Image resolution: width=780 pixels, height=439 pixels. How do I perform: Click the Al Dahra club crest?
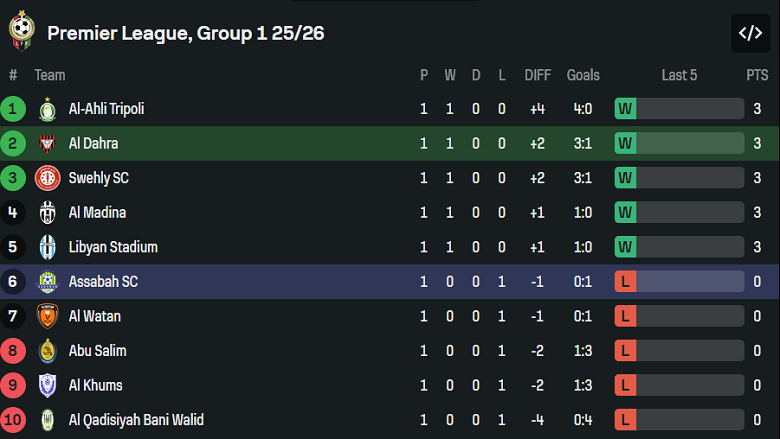pos(48,144)
